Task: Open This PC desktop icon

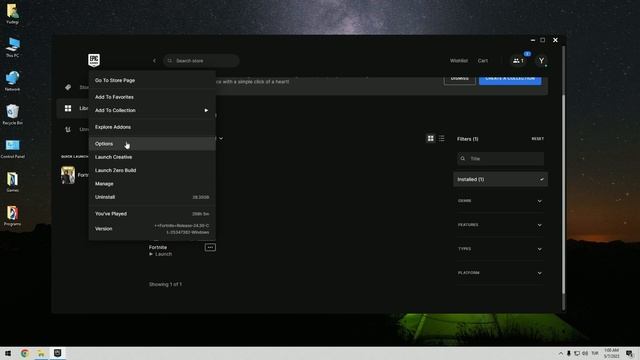Action: click(13, 47)
